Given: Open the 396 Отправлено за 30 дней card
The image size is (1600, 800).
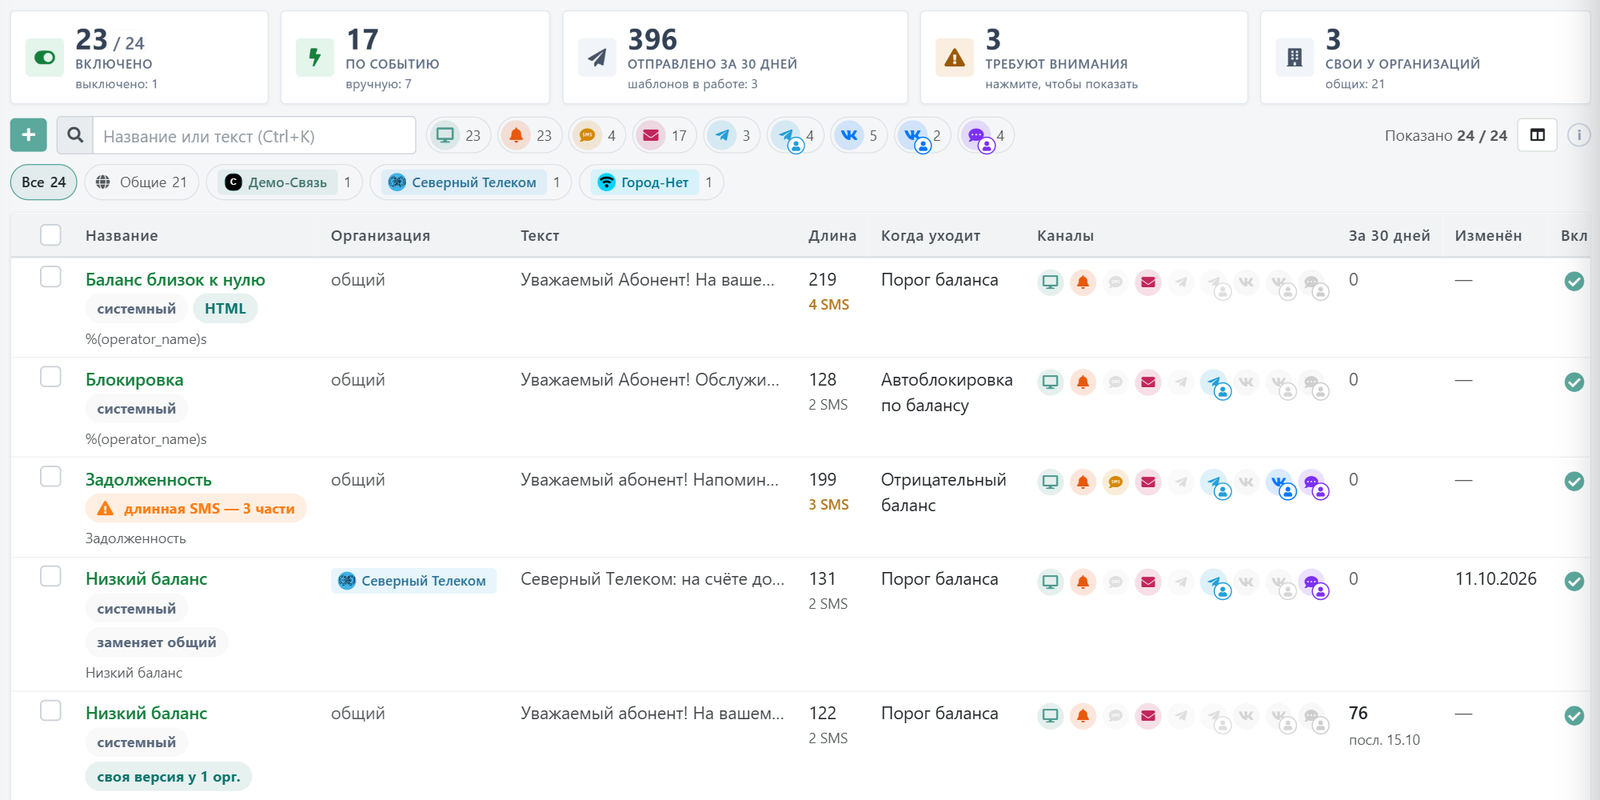Looking at the screenshot, I should pos(735,58).
